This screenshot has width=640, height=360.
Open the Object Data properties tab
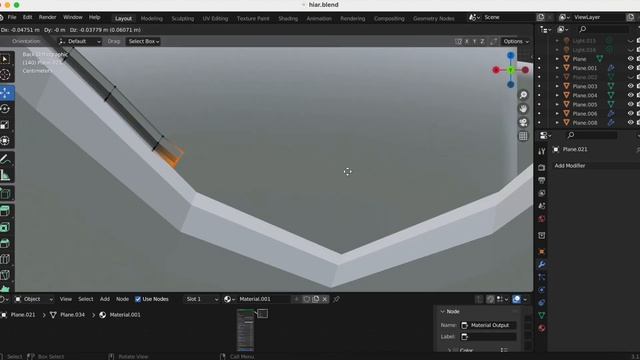click(542, 315)
